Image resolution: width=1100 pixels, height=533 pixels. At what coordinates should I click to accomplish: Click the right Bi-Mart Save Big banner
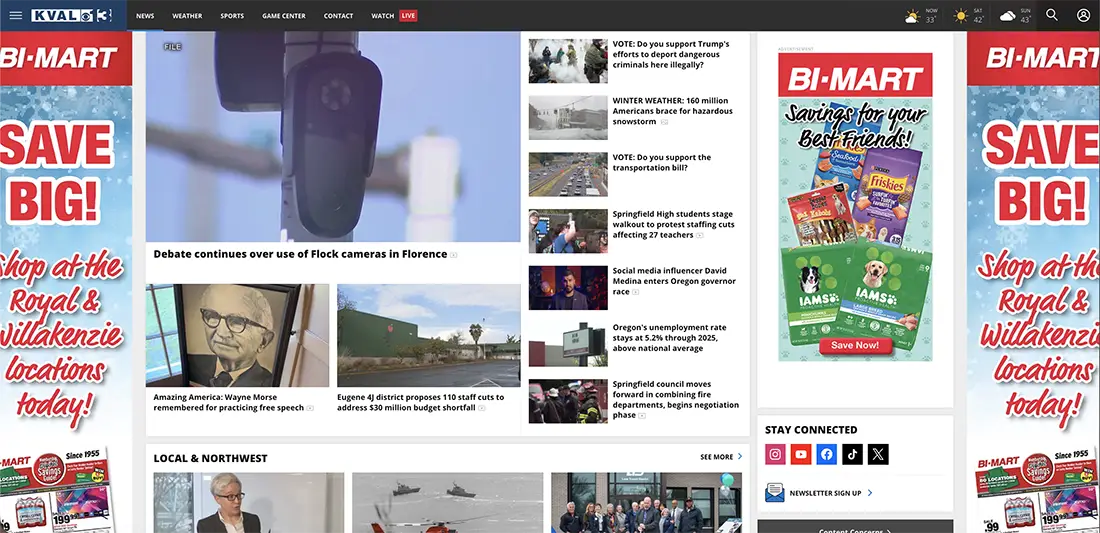tap(1033, 282)
